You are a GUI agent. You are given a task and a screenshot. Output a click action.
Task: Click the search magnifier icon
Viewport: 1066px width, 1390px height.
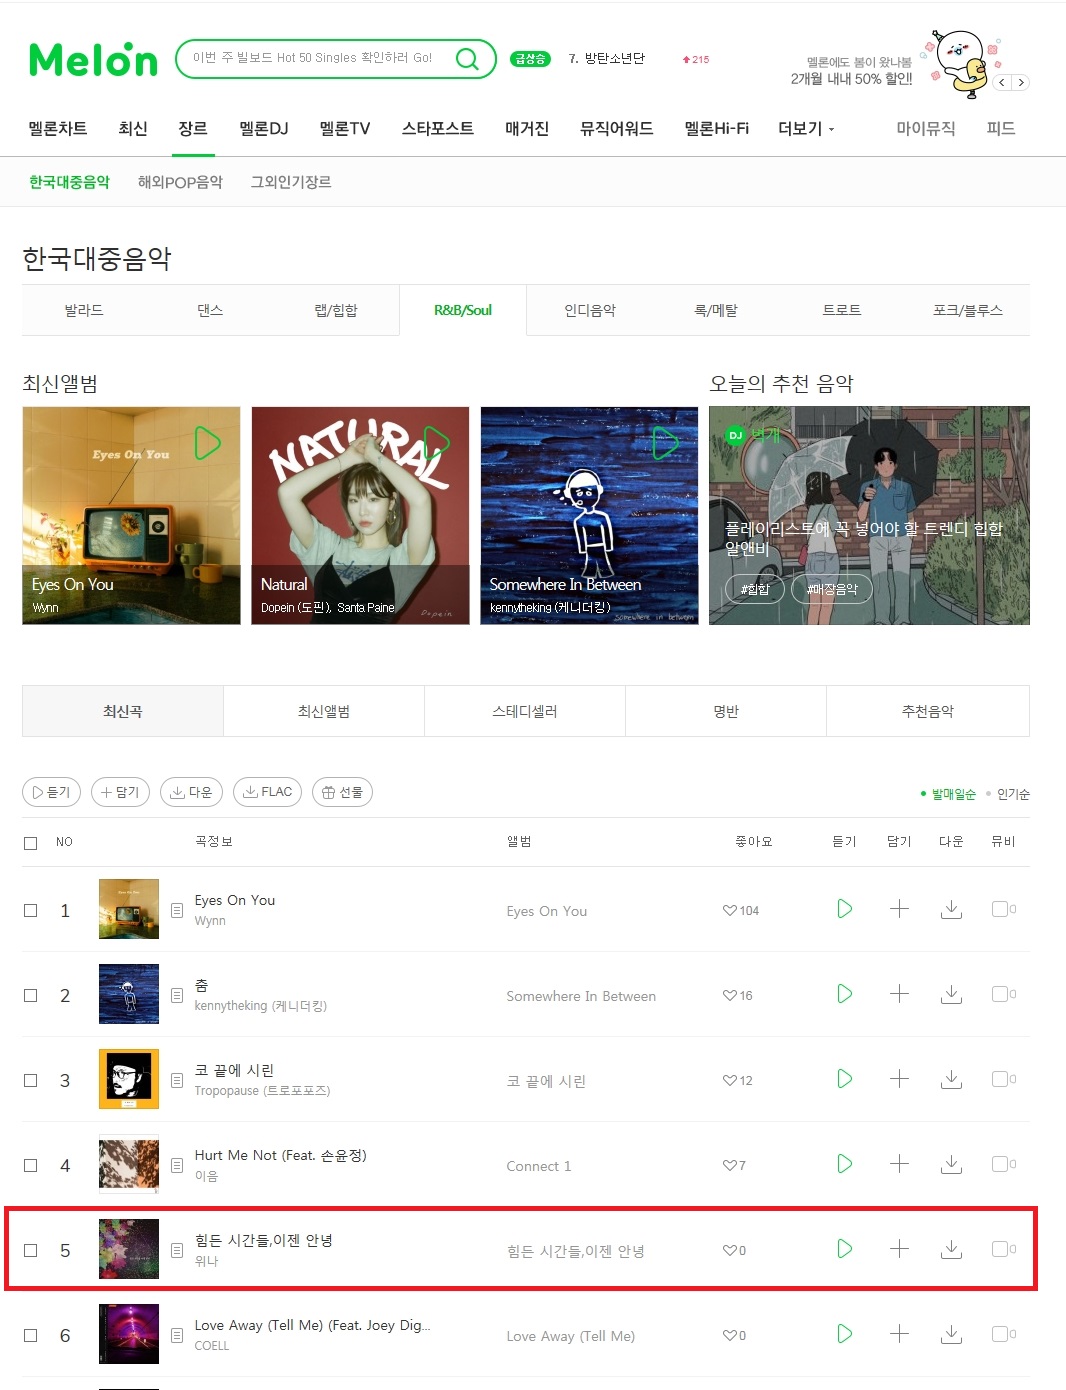click(467, 59)
